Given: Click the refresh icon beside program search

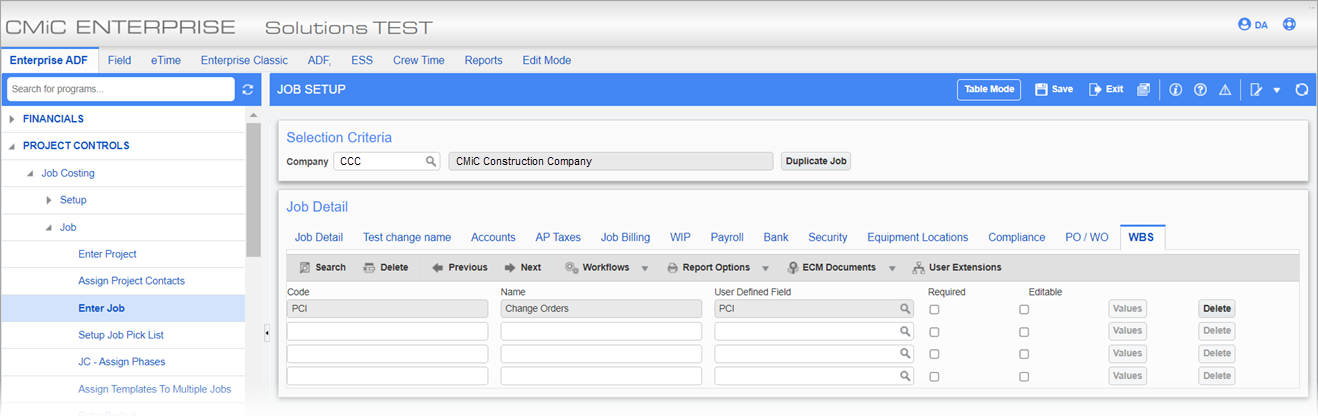Looking at the screenshot, I should pyautogui.click(x=248, y=89).
